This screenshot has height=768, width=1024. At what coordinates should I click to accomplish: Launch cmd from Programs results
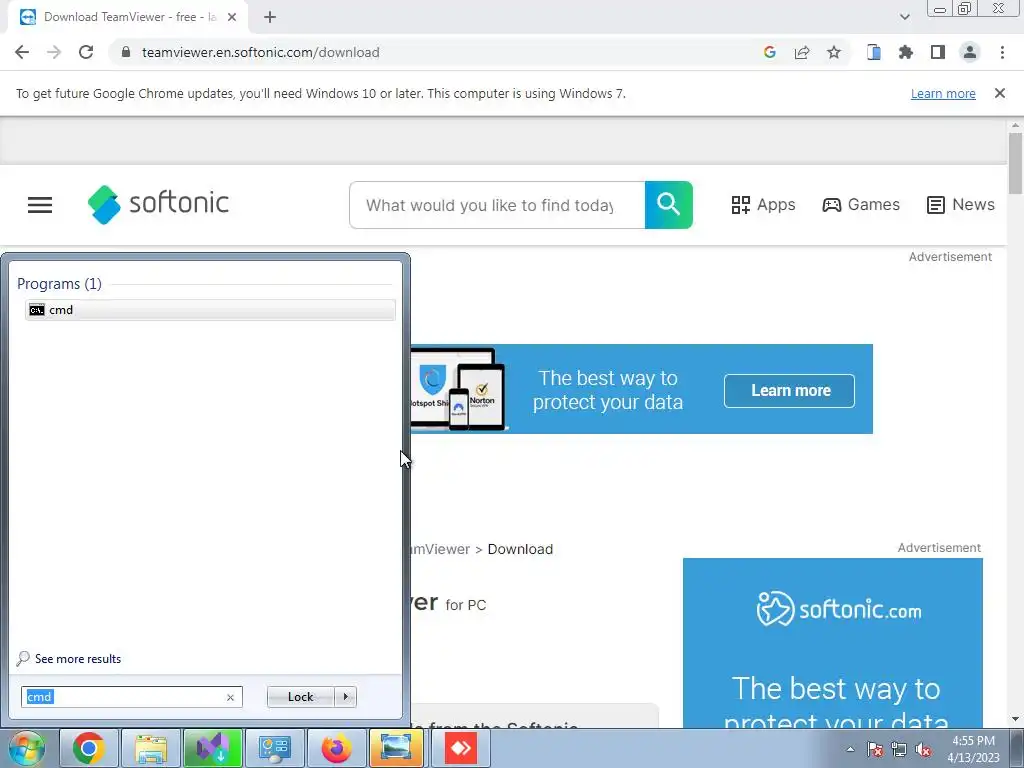pyautogui.click(x=210, y=310)
